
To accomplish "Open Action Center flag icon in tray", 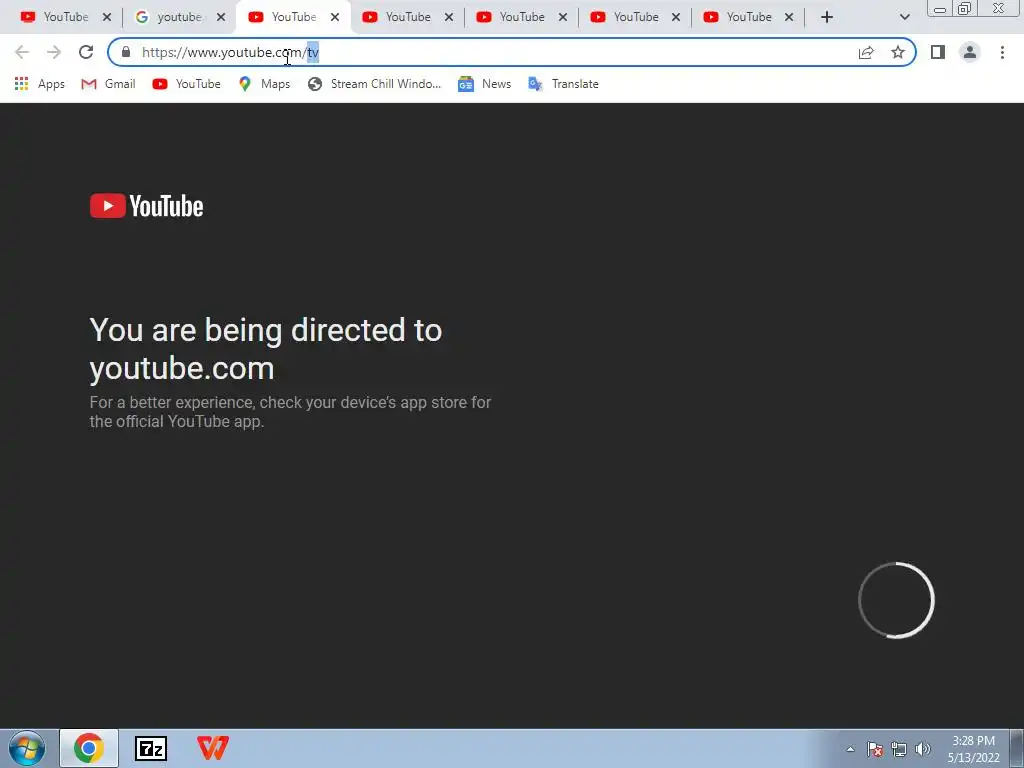I will point(875,749).
